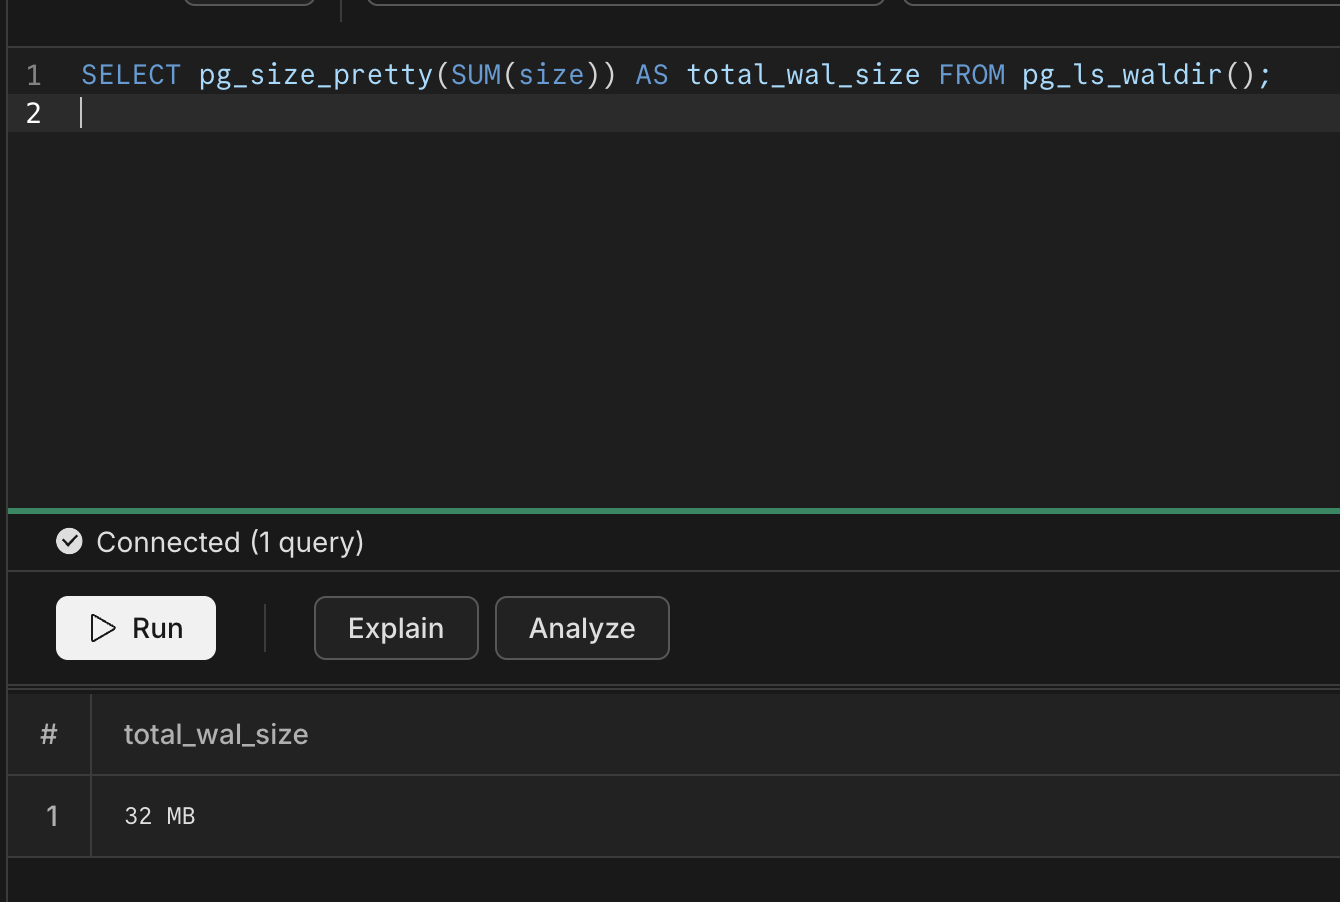The height and width of the screenshot is (902, 1340).
Task: Click the empty second editor line
Action: [x=600, y=113]
